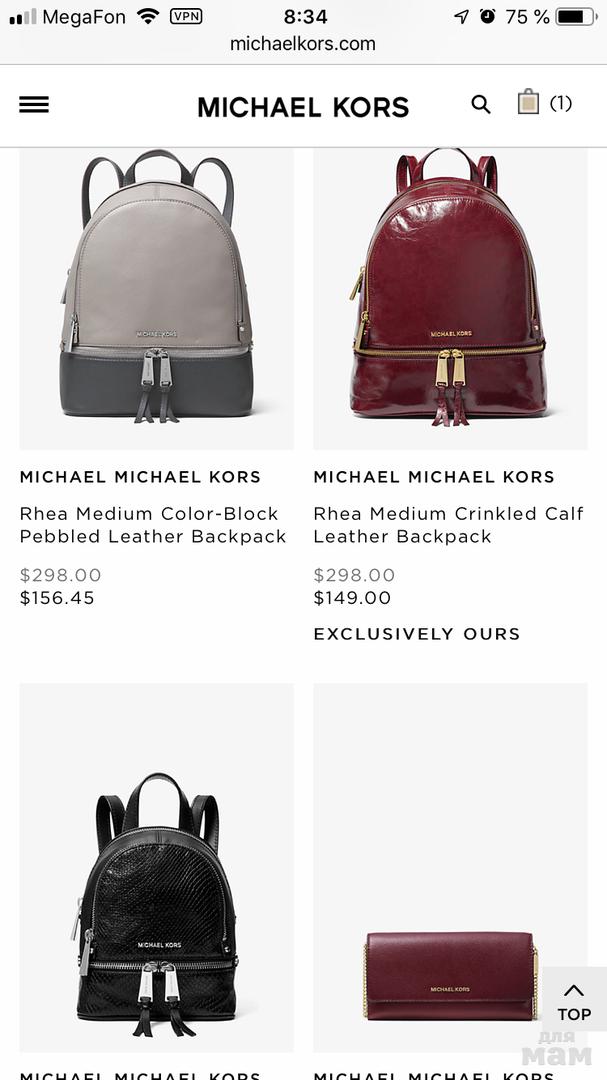Tap the alarm clock status icon

pyautogui.click(x=488, y=16)
